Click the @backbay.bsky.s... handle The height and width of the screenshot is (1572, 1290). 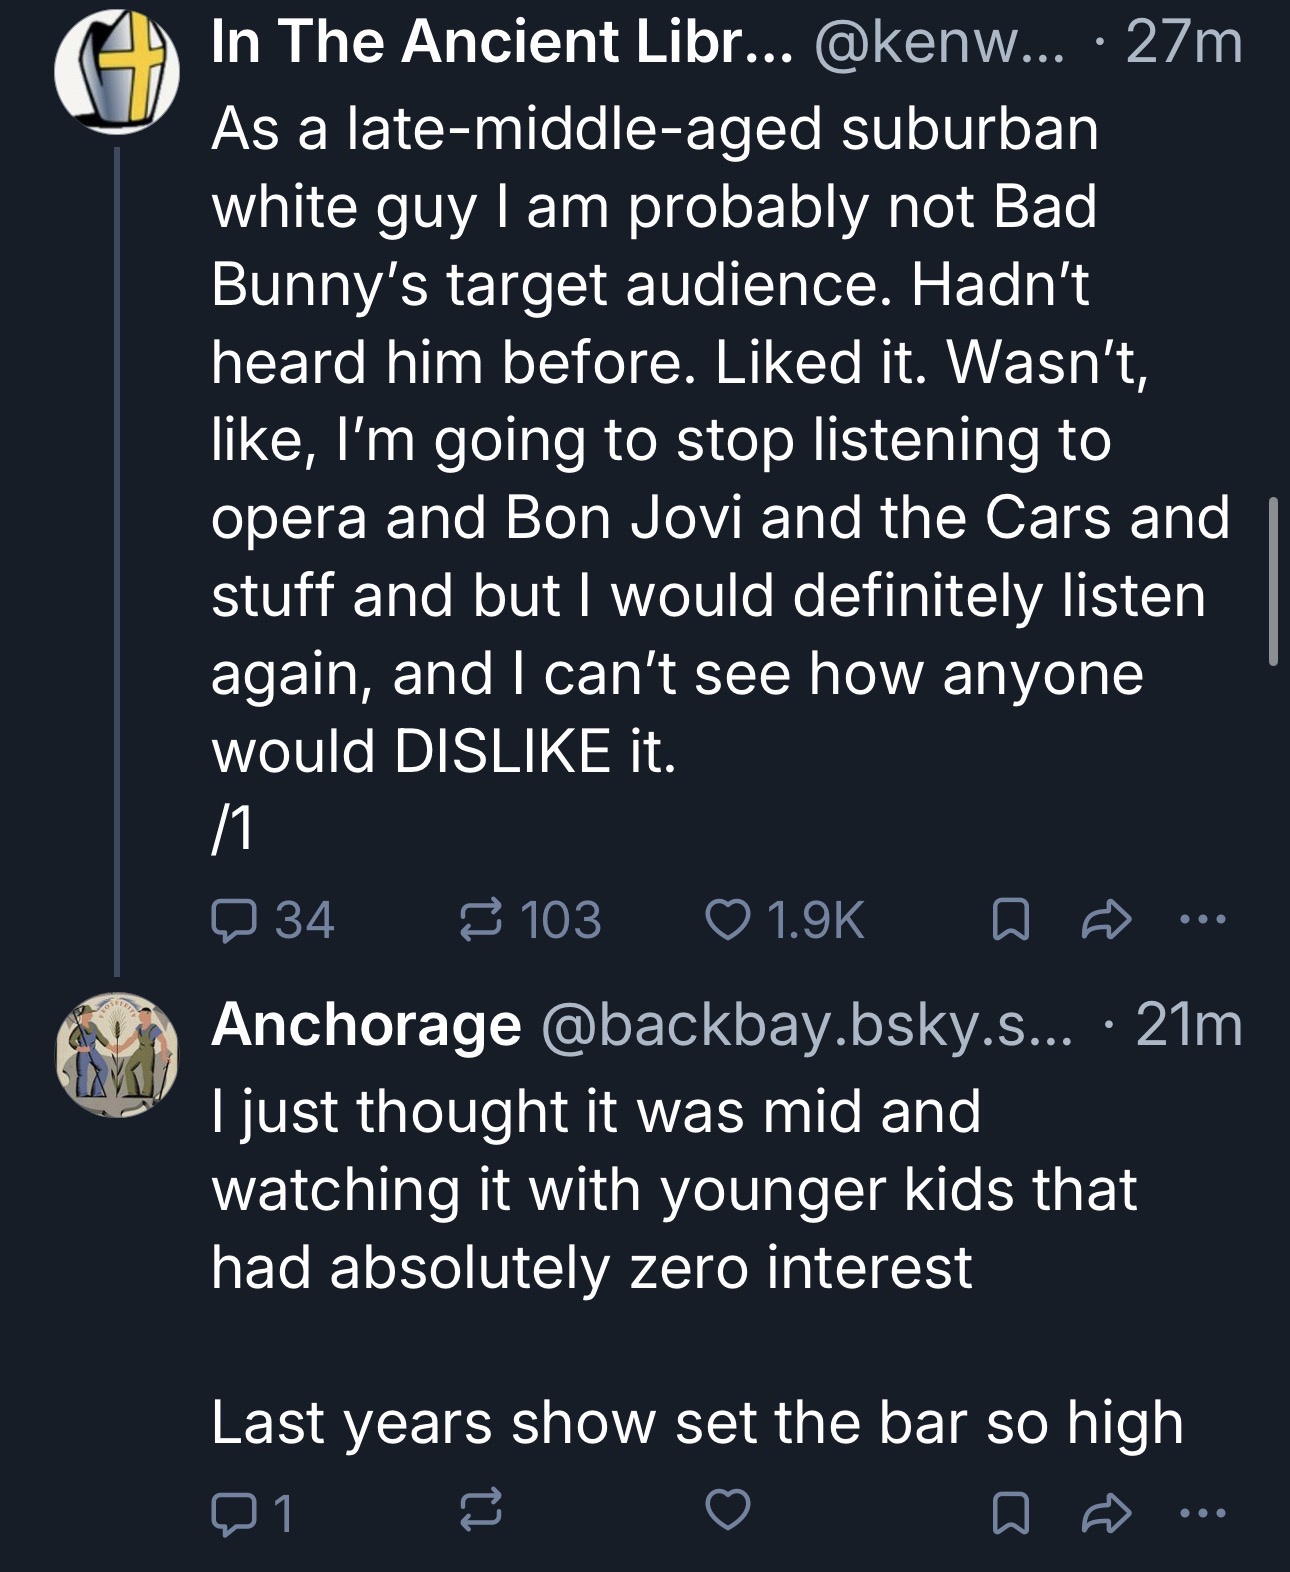[x=805, y=1023]
